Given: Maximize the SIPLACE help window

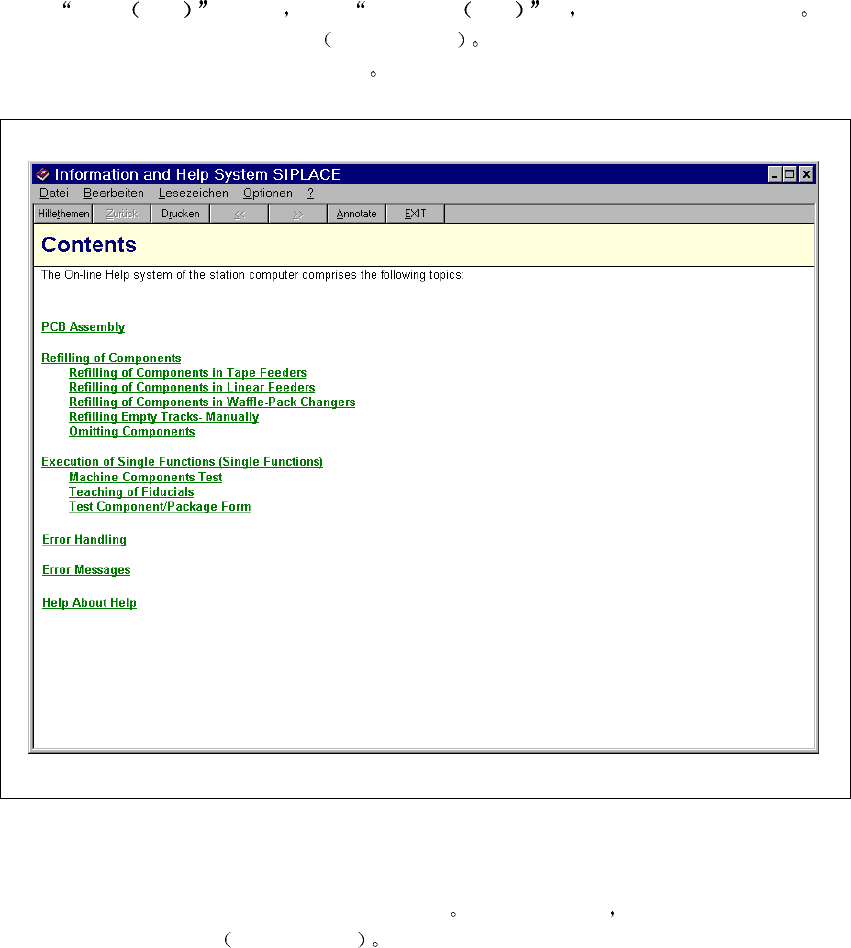Looking at the screenshot, I should (x=789, y=175).
